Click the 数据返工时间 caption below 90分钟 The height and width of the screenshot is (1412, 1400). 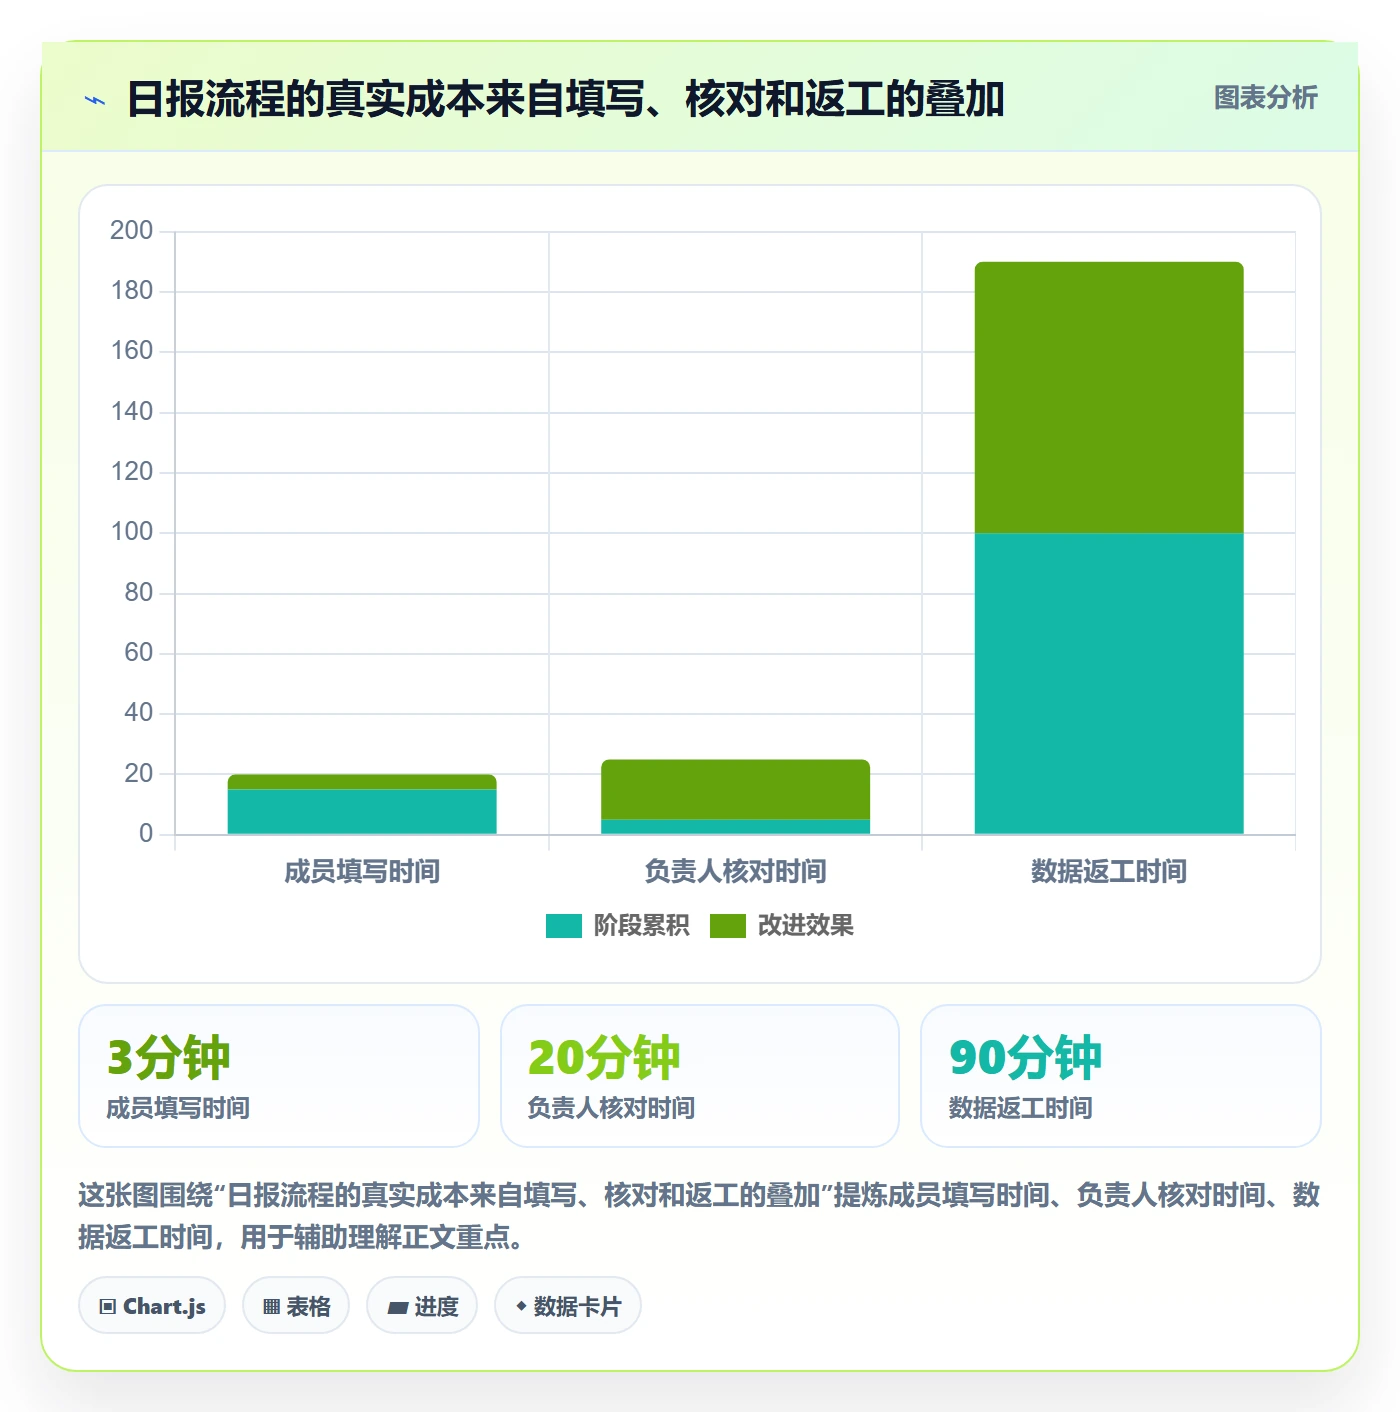(1020, 1108)
